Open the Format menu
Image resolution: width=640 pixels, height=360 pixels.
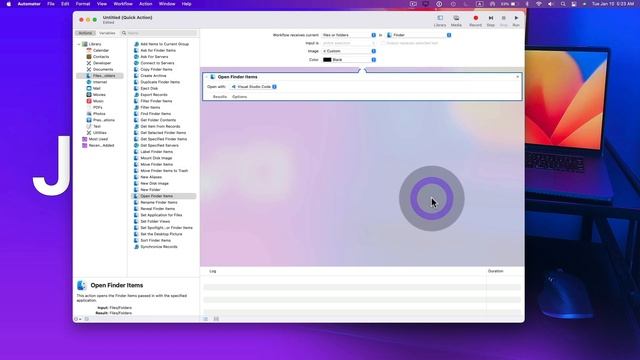coord(83,4)
